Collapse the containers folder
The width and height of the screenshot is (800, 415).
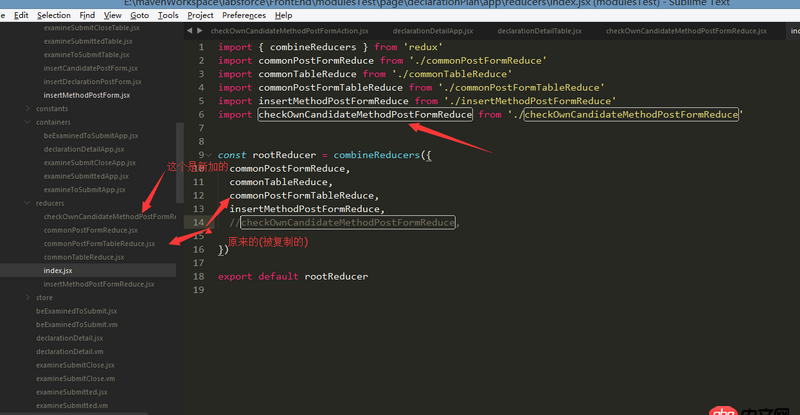(28, 122)
